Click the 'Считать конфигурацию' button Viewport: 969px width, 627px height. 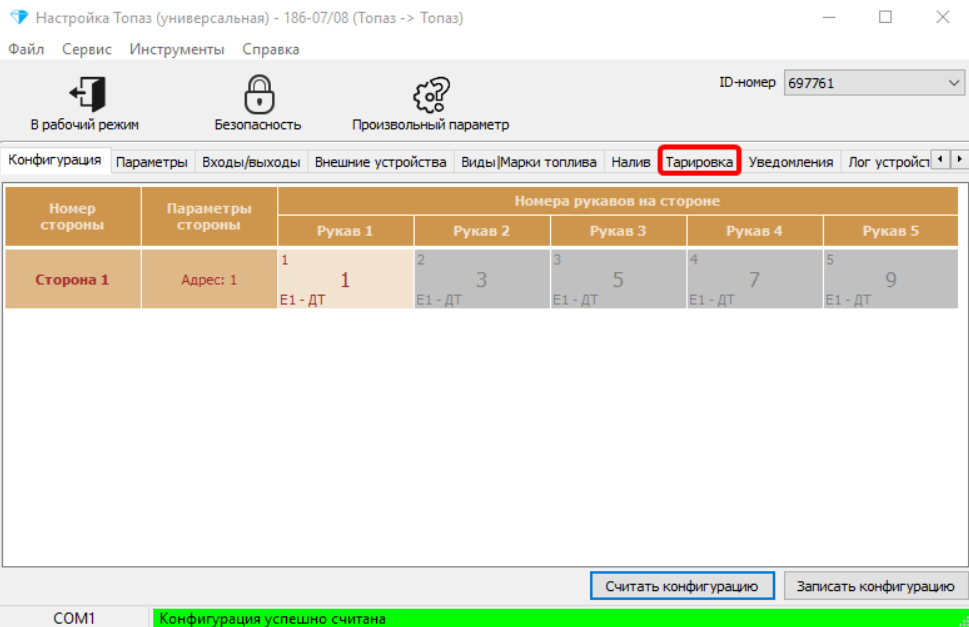pos(682,586)
